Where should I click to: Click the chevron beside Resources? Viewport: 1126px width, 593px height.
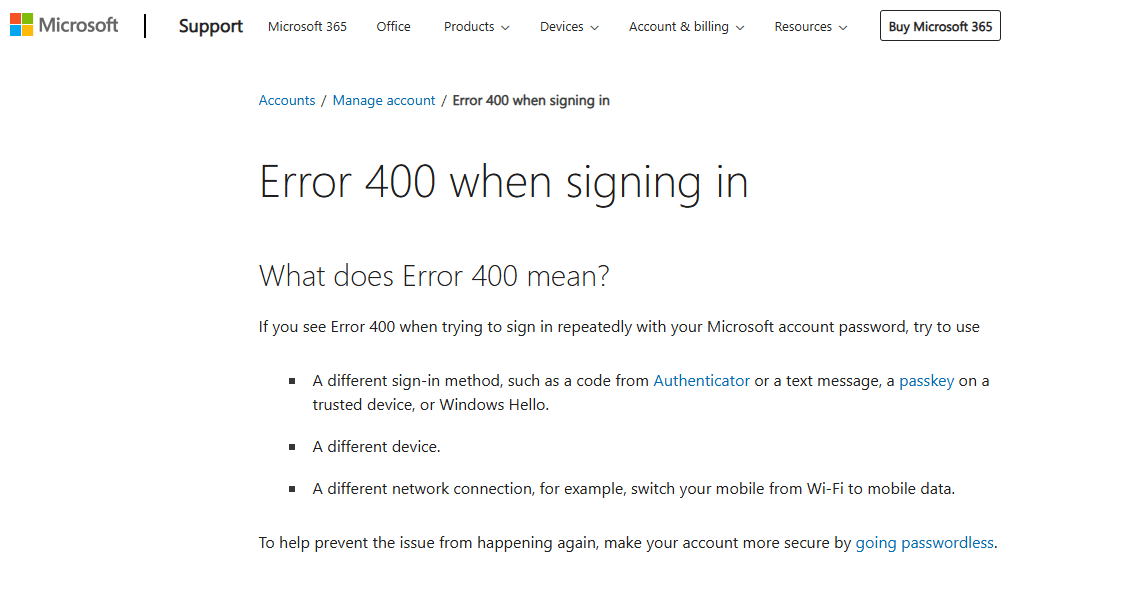(843, 28)
